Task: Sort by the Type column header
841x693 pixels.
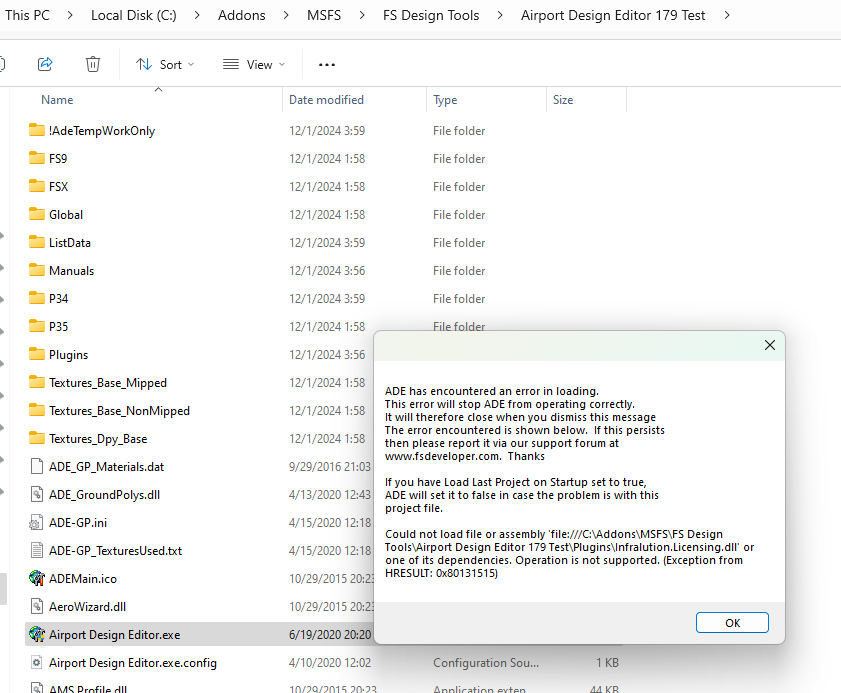Action: pos(445,100)
